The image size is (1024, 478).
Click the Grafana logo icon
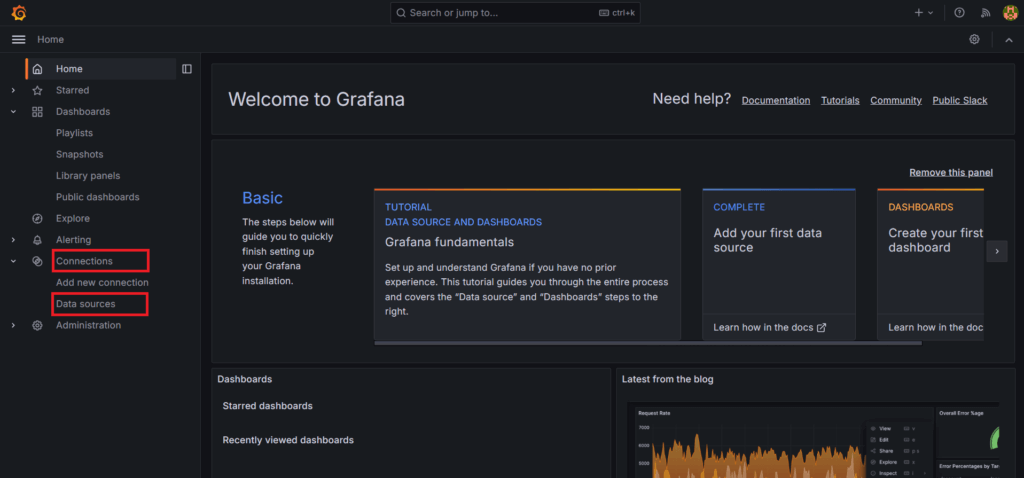pos(19,13)
